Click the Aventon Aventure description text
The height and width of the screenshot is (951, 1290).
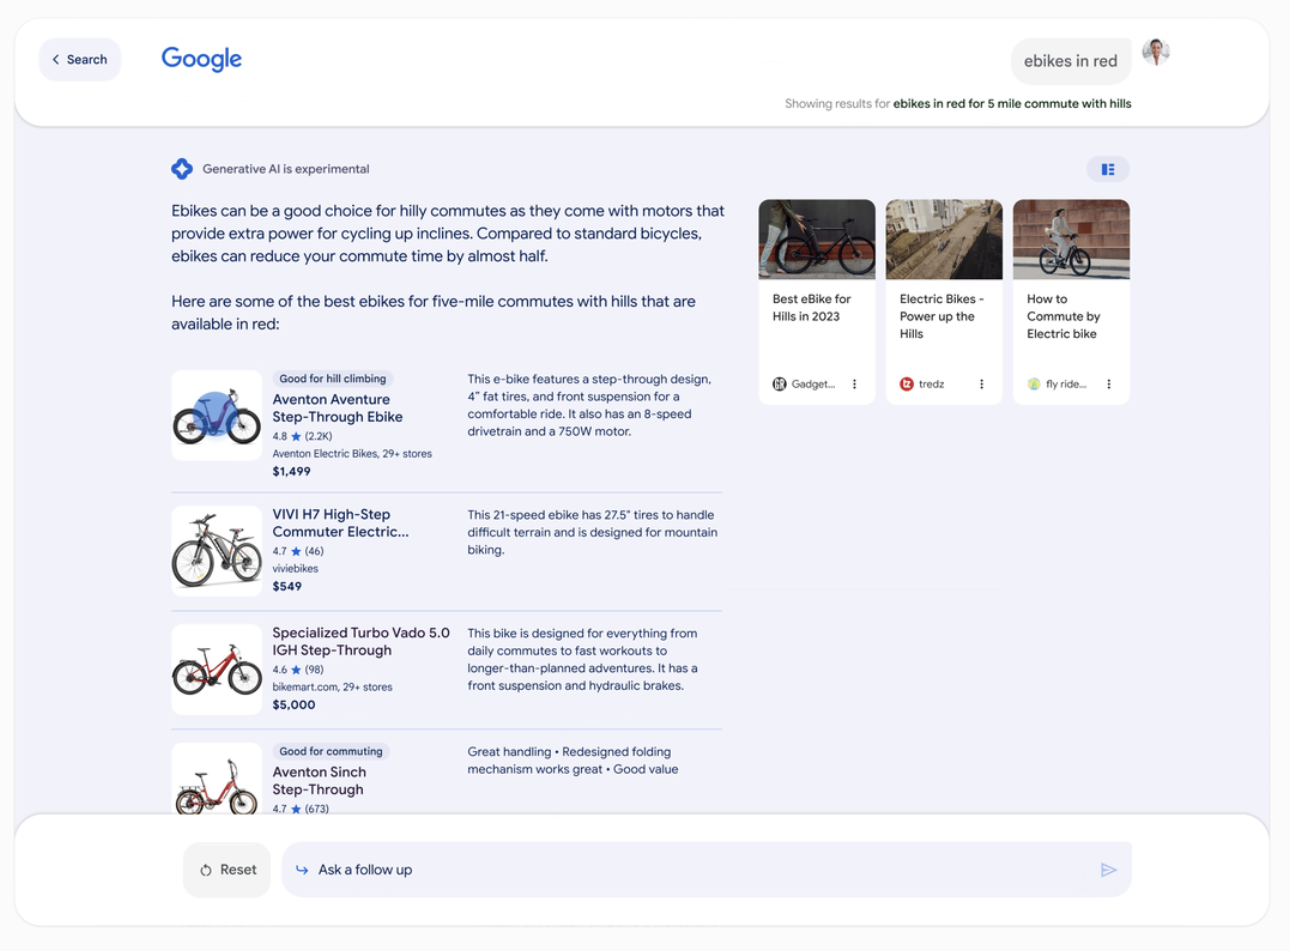(590, 405)
